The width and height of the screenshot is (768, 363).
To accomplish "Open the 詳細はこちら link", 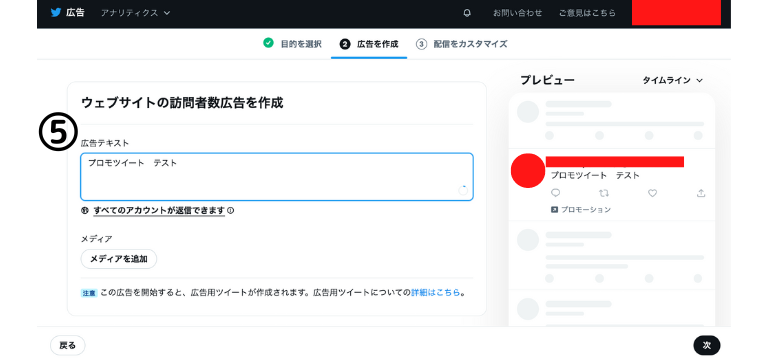I will [435, 292].
